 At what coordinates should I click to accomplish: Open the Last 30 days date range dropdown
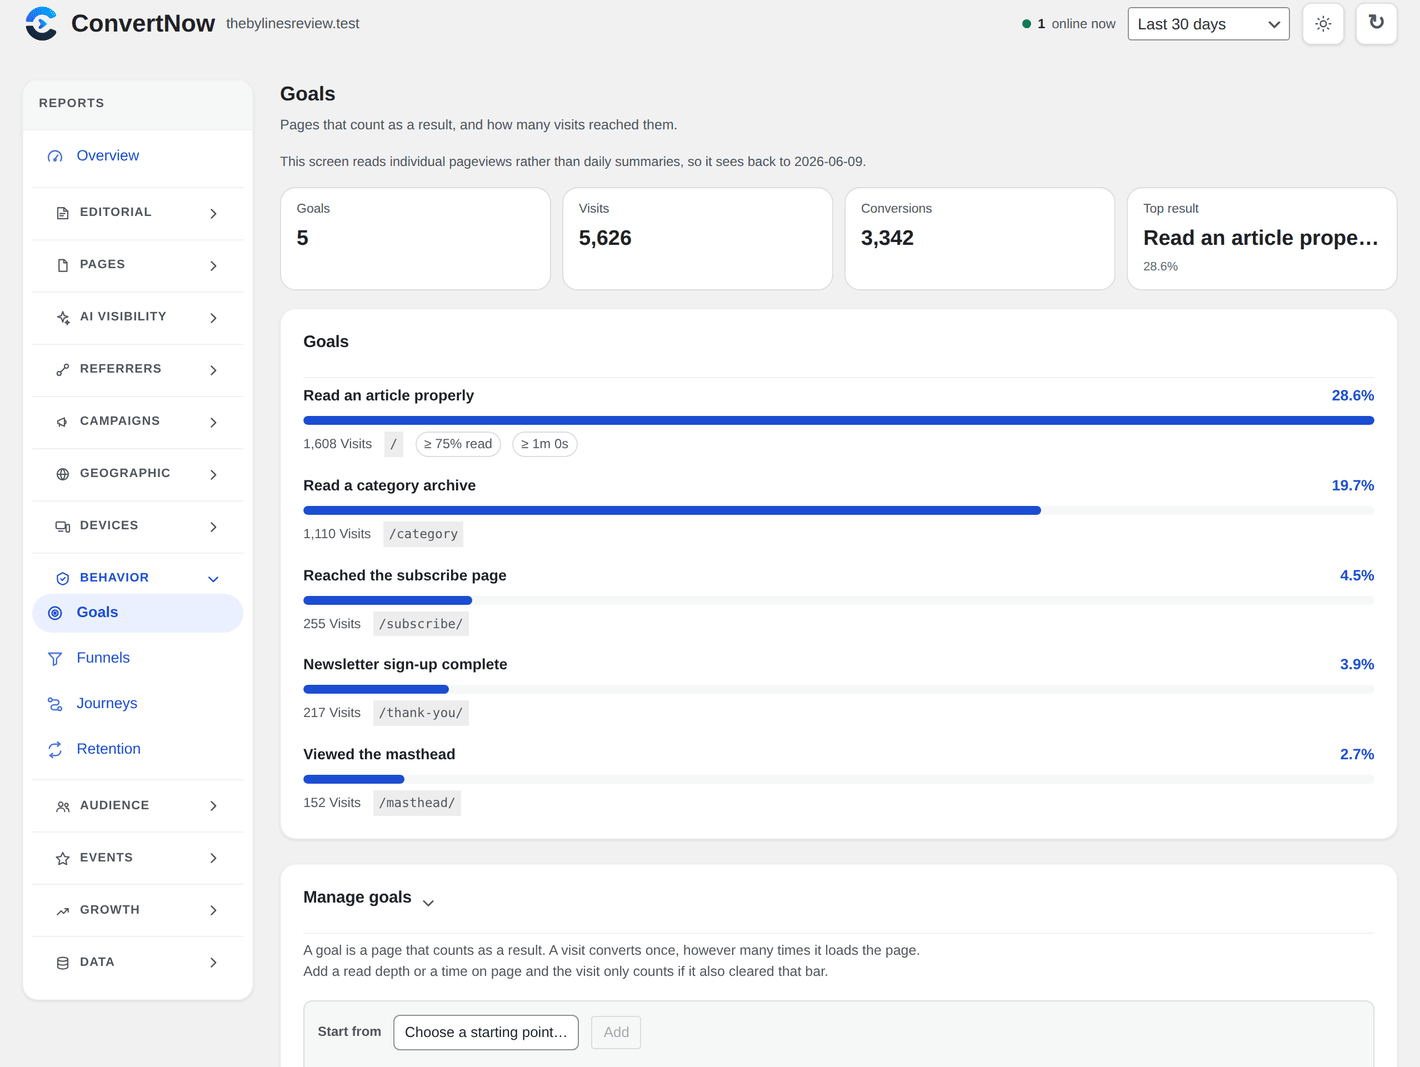(1208, 24)
